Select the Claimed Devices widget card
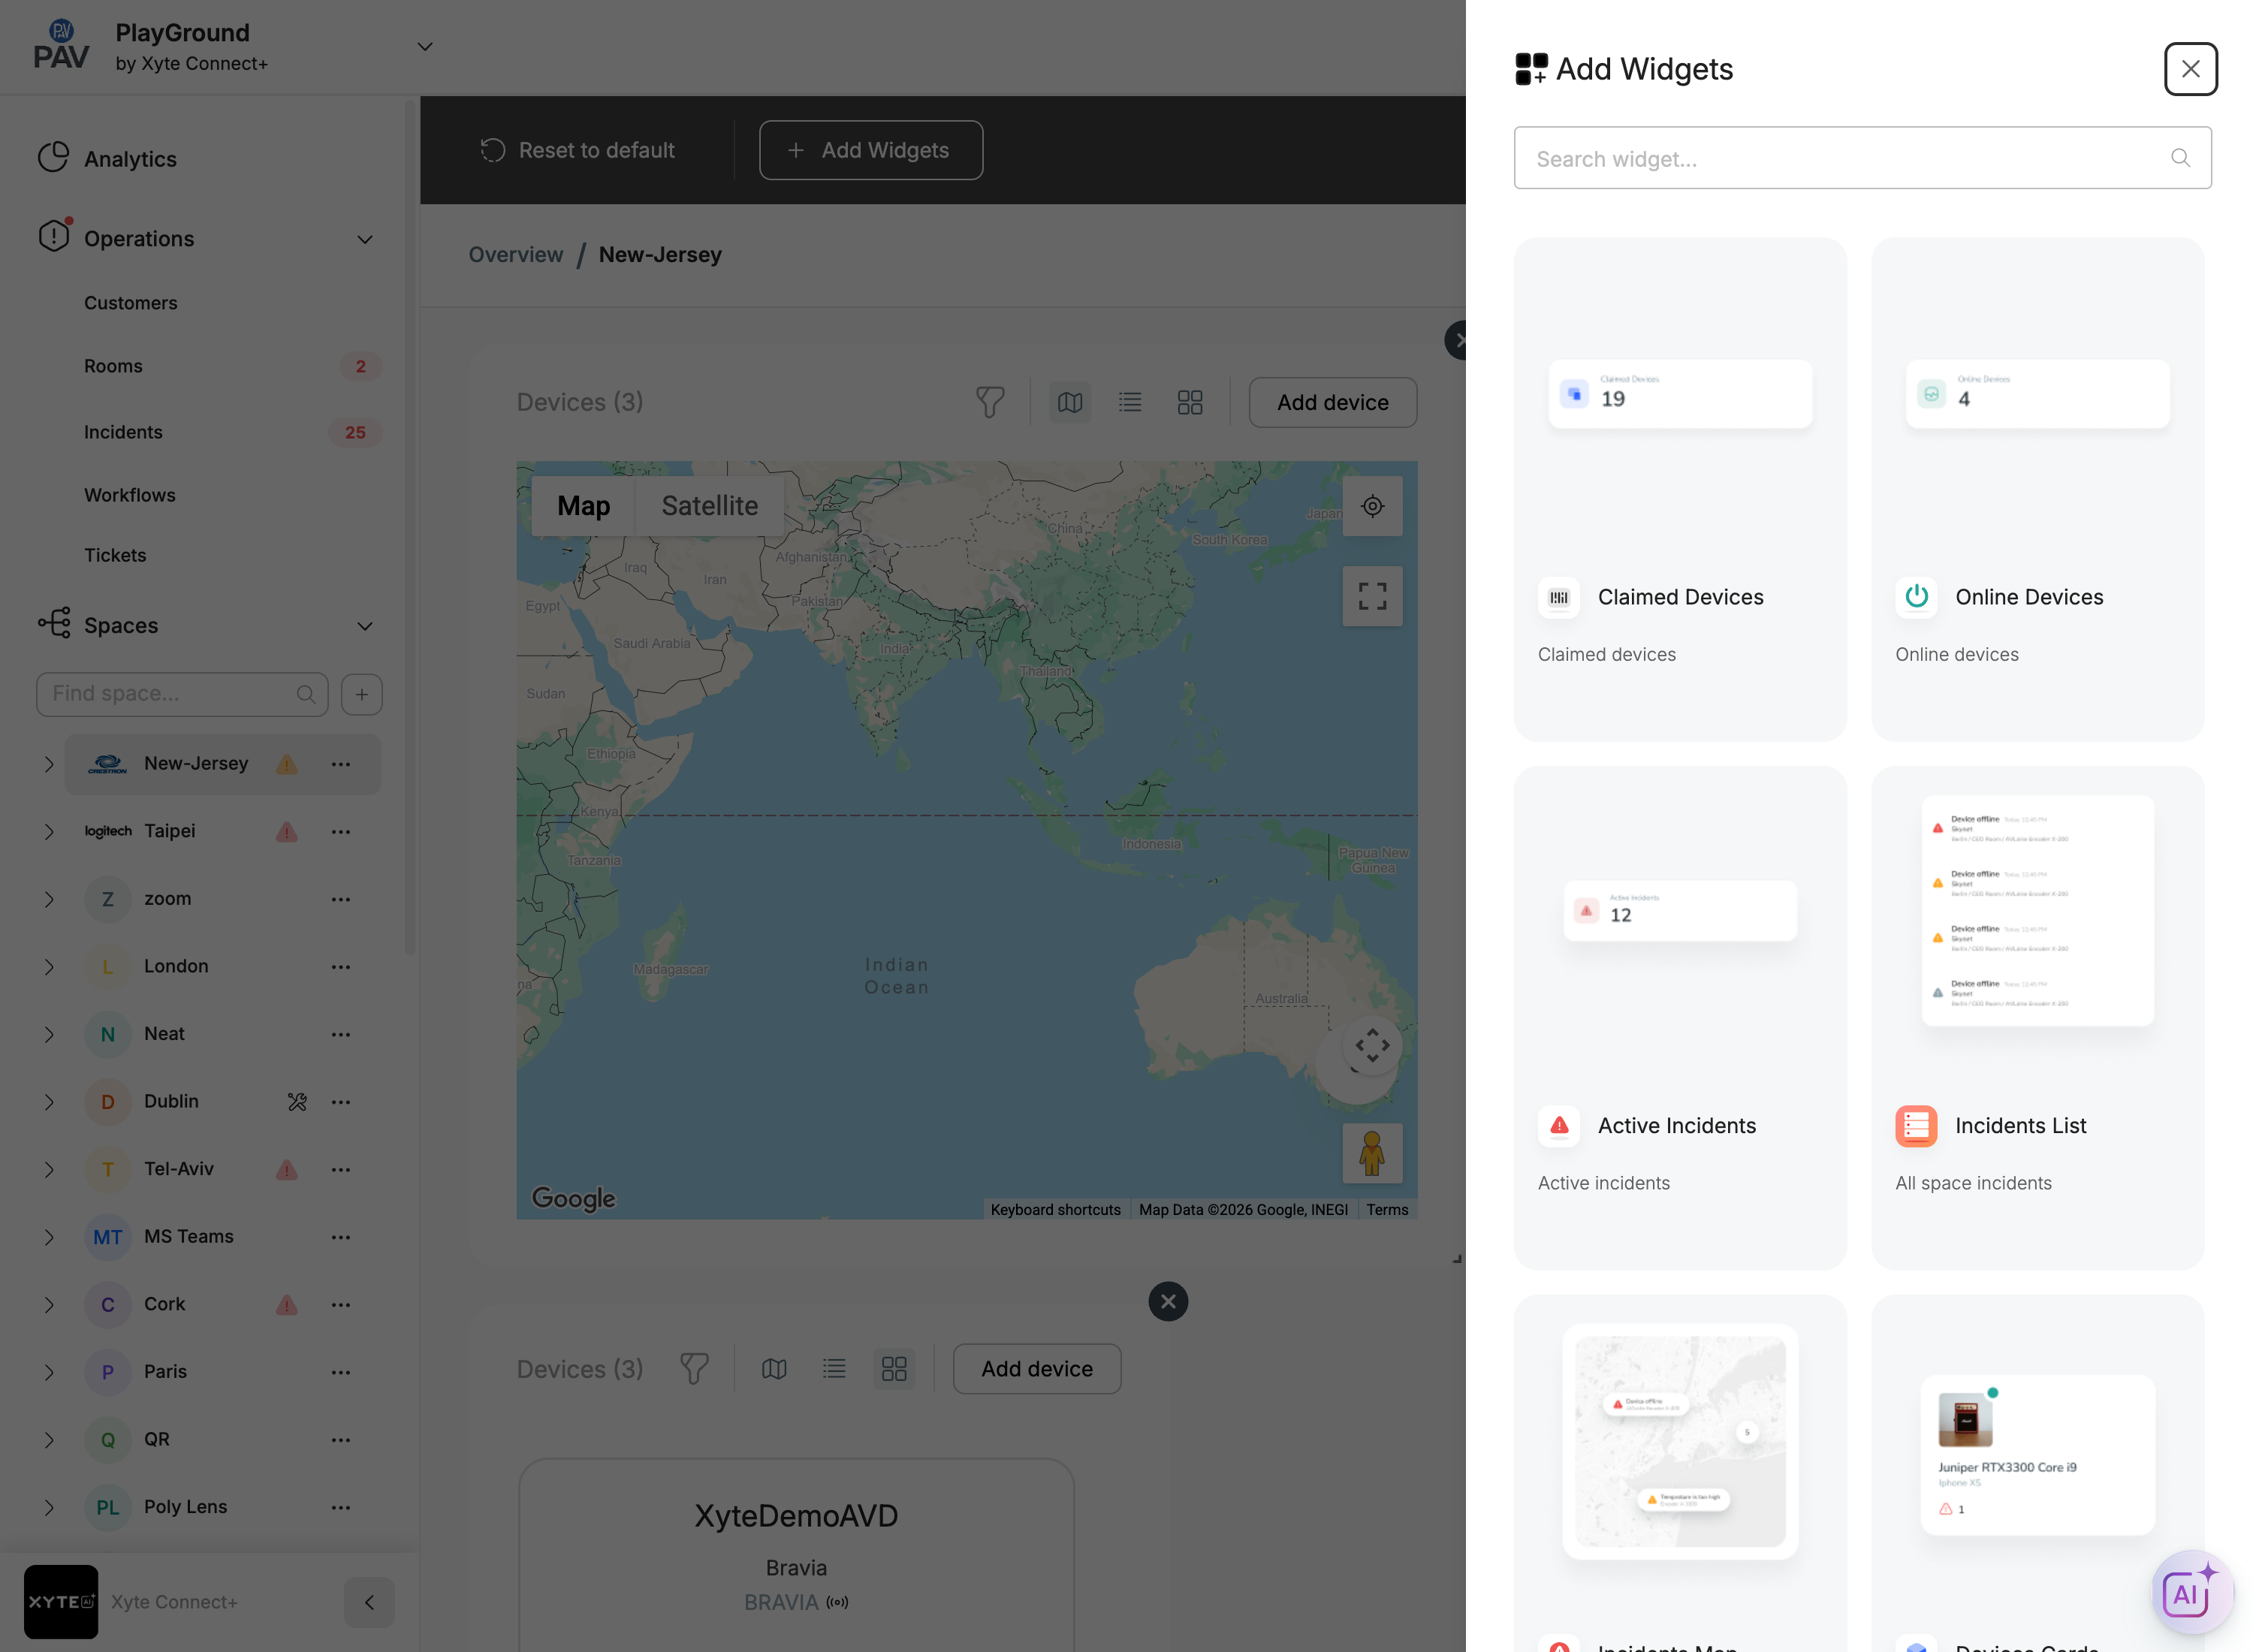This screenshot has height=1652, width=2253. click(x=1680, y=489)
